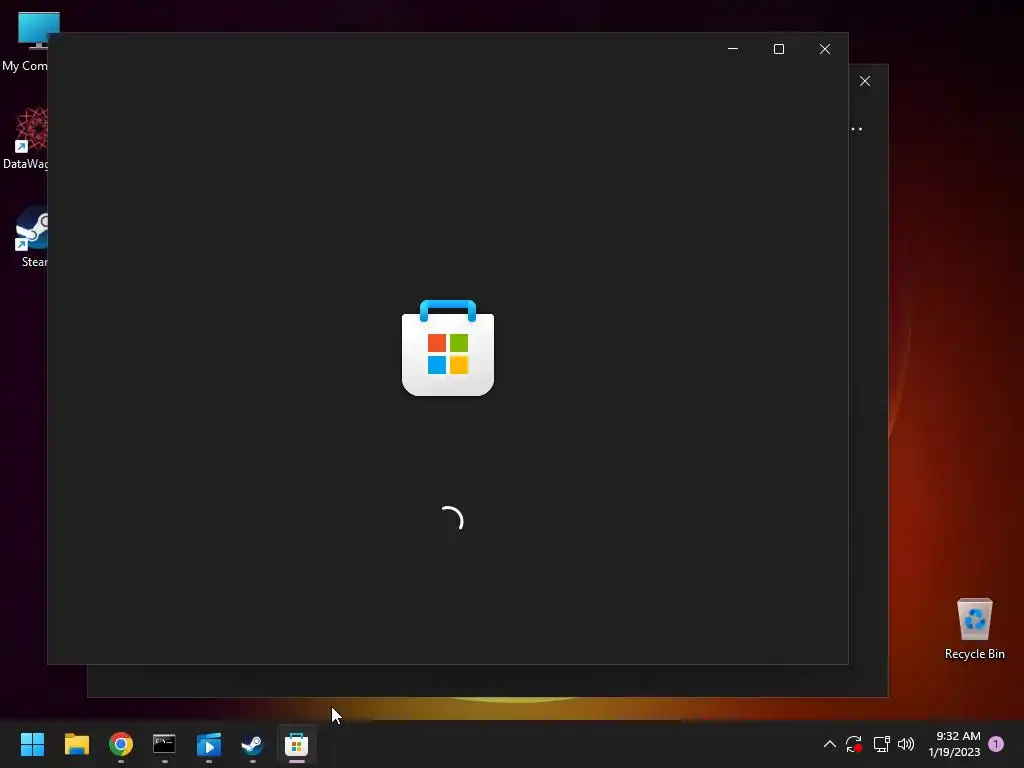Minimize the Microsoft Store window

733,49
